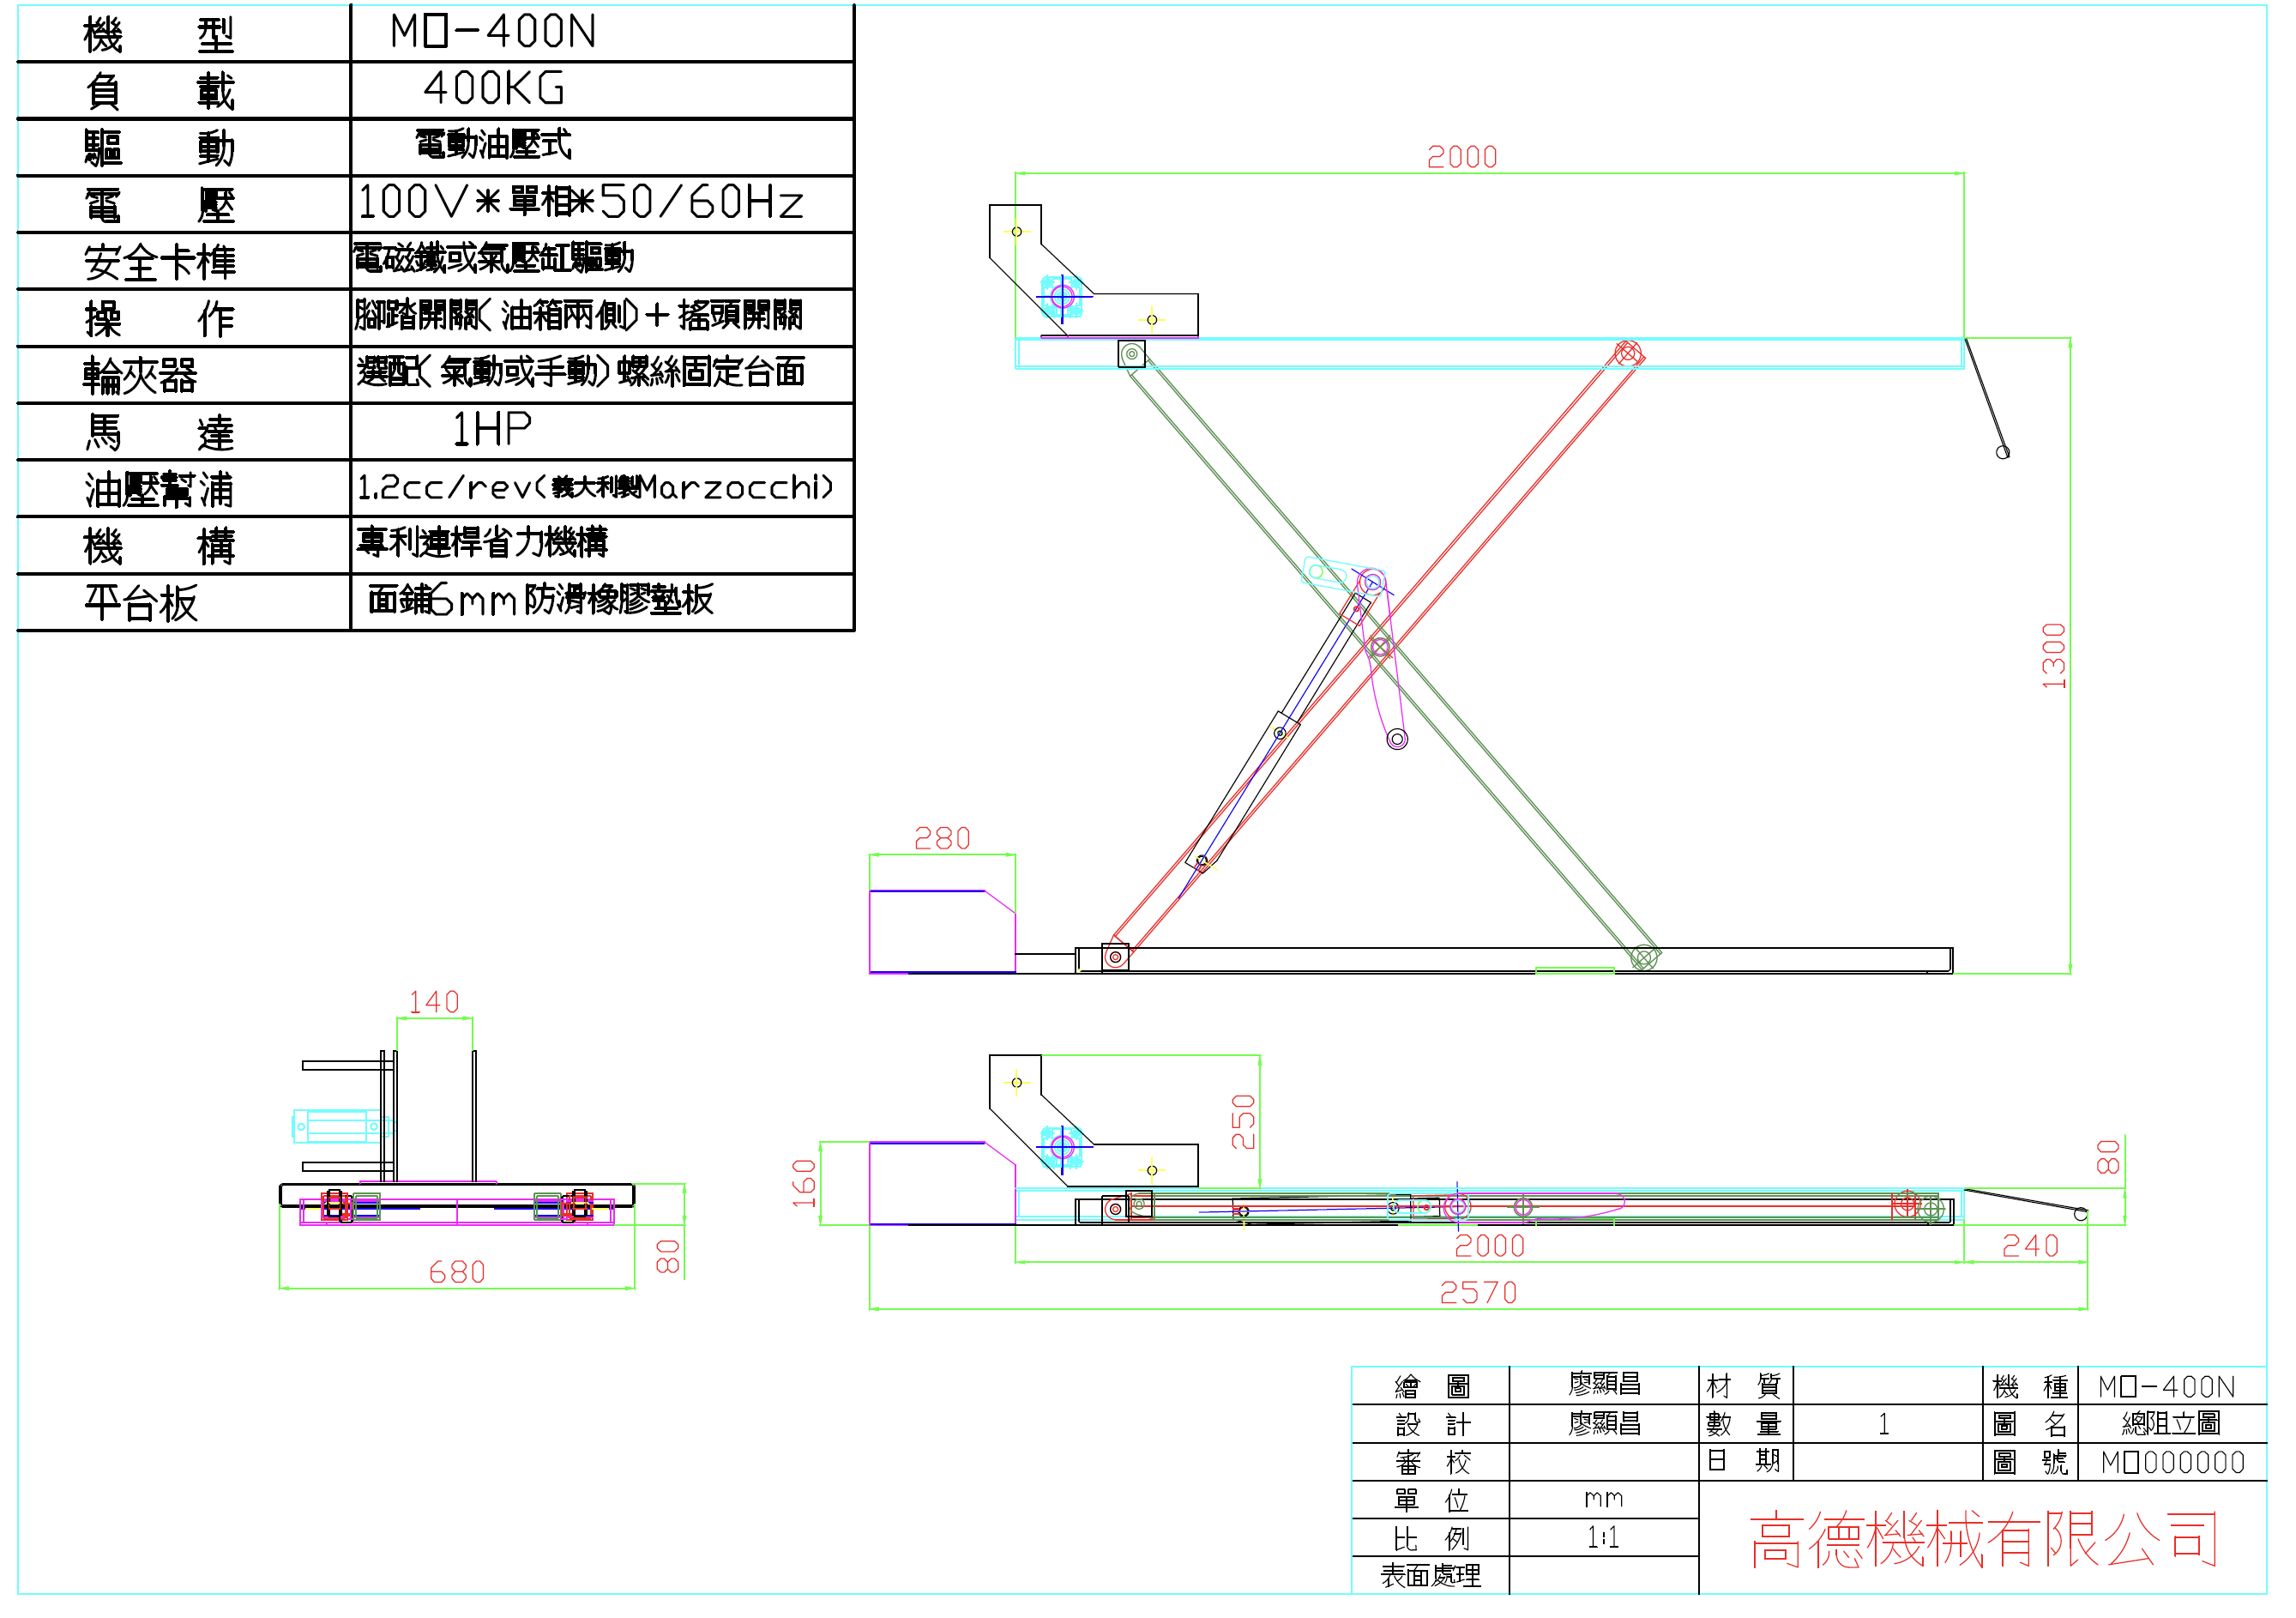Select the 140 dimension above end view
Viewport: 2296px width, 1618px height.
(x=434, y=1002)
